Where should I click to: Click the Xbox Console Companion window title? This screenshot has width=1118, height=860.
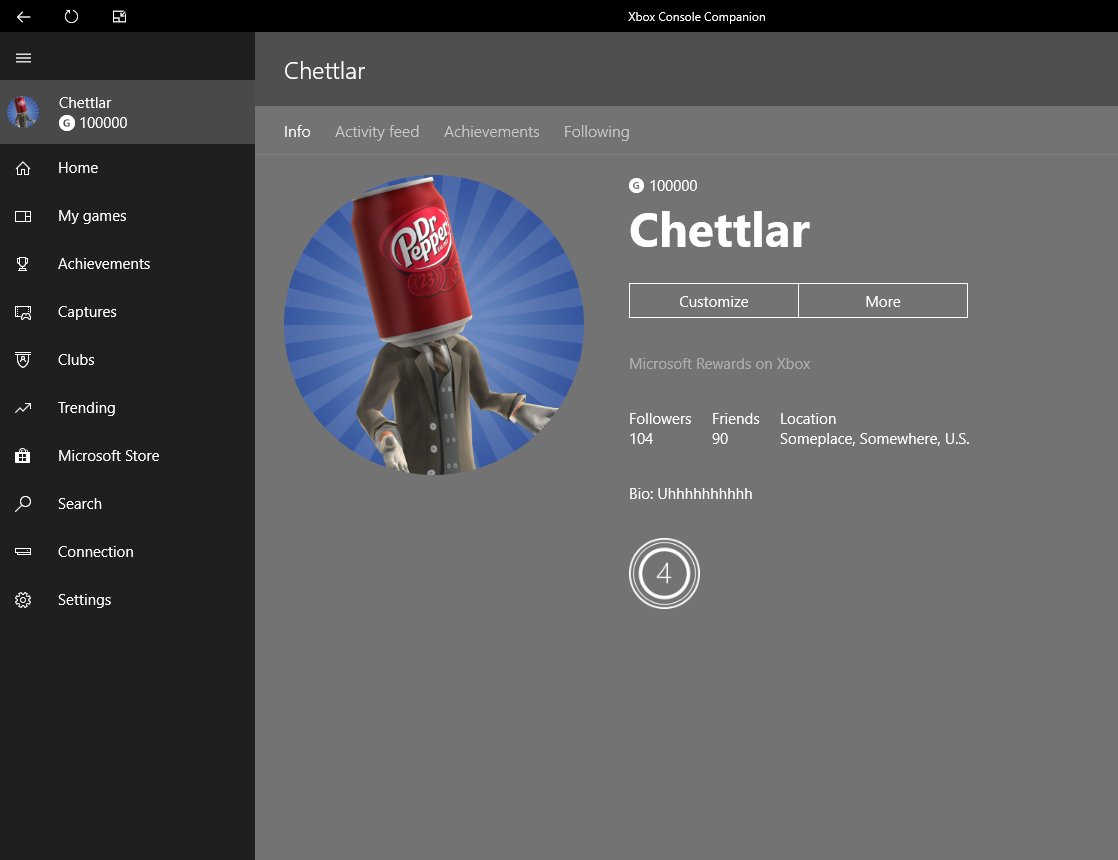click(x=697, y=16)
